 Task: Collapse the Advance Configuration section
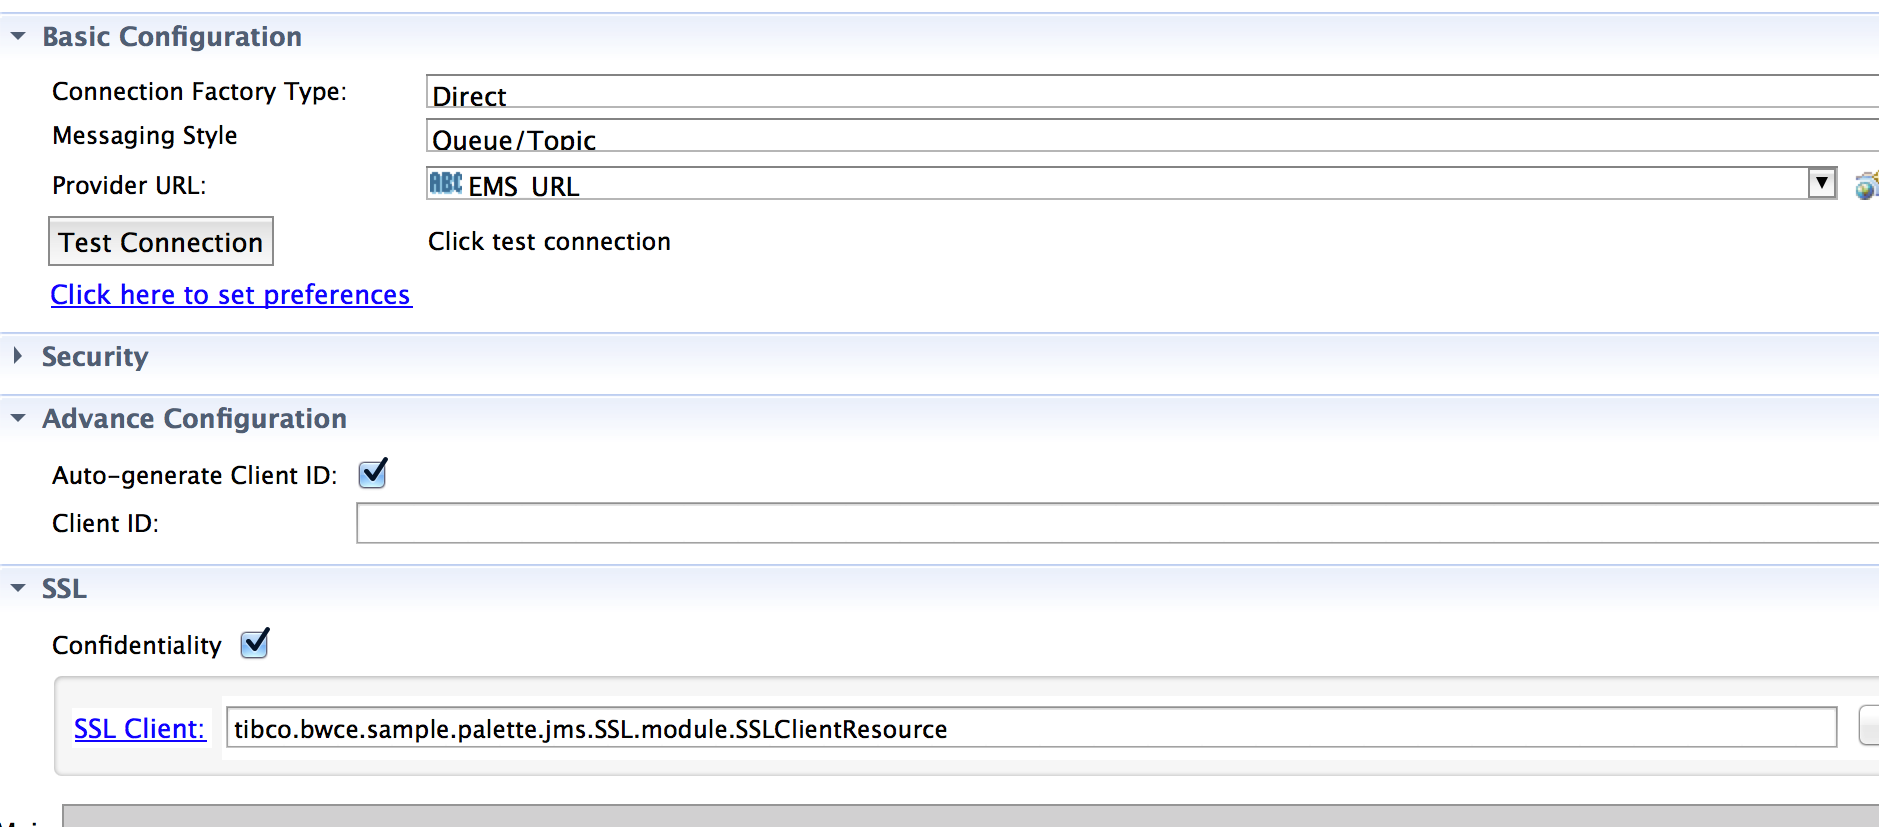click(18, 418)
